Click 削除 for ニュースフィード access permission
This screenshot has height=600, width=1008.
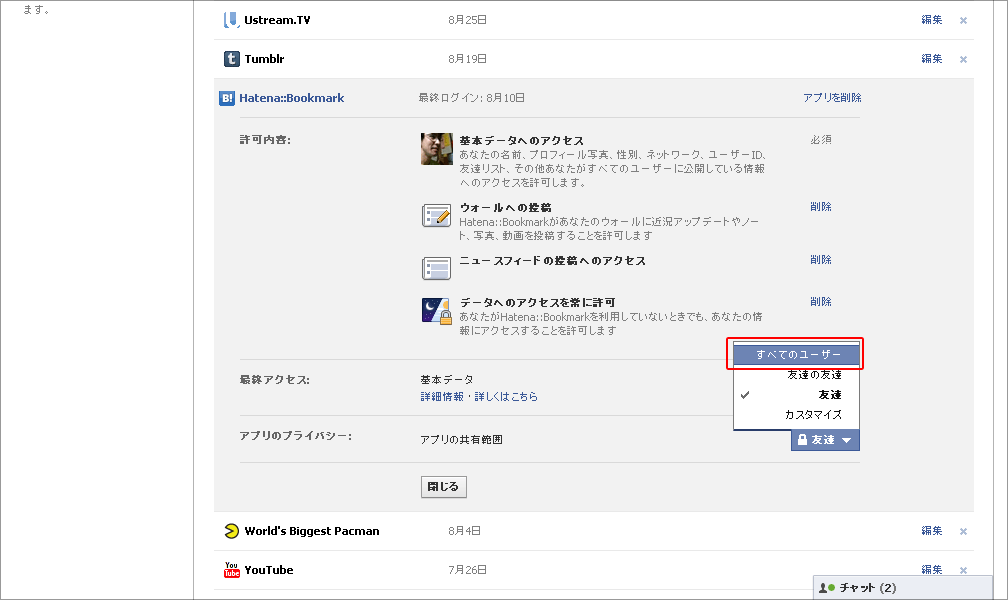click(x=821, y=260)
